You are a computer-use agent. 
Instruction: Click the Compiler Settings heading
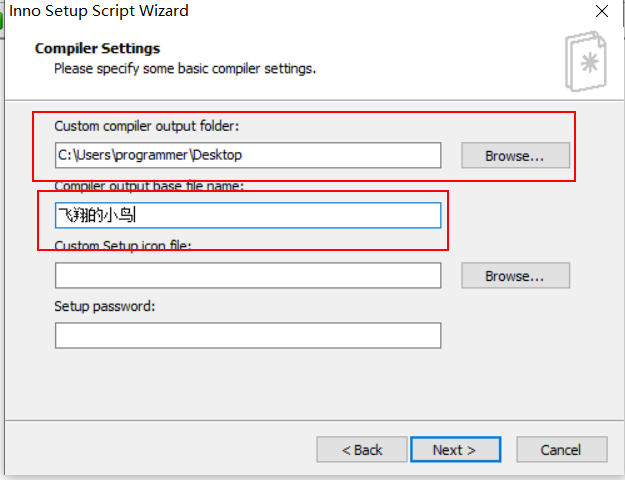click(98, 48)
